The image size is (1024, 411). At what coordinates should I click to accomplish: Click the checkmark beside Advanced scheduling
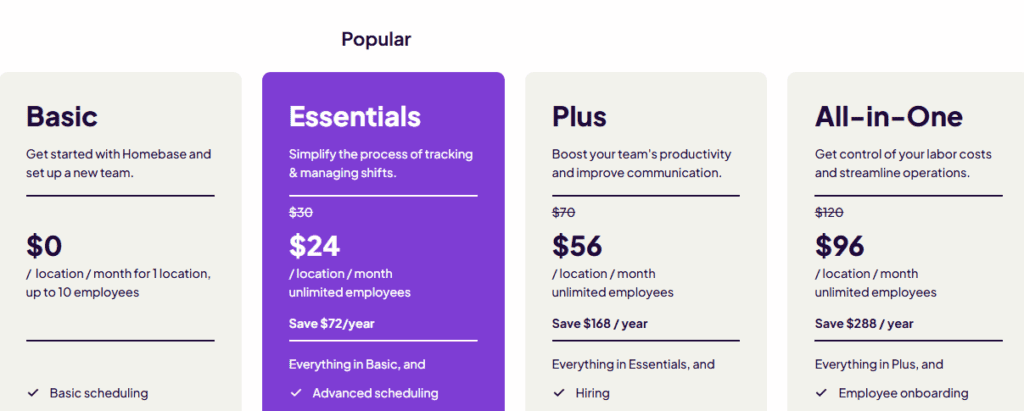click(x=296, y=393)
